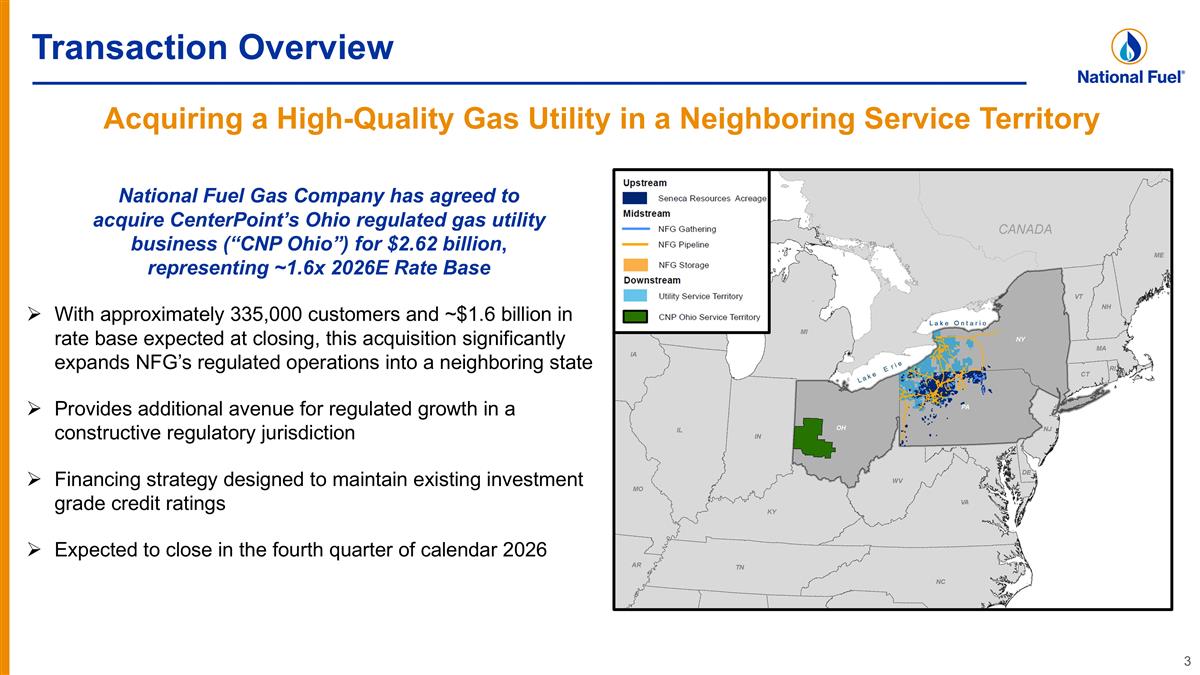Click the 'NFG Storage' legend label
The image size is (1200, 675).
pos(683,265)
